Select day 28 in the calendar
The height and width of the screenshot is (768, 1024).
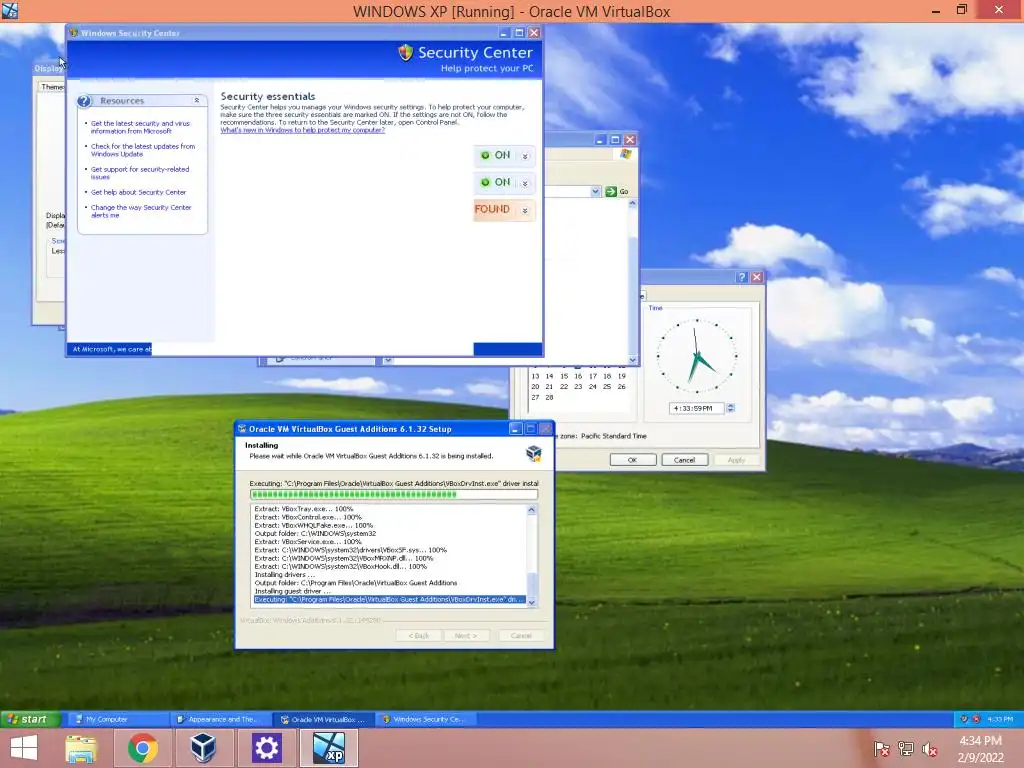[549, 397]
